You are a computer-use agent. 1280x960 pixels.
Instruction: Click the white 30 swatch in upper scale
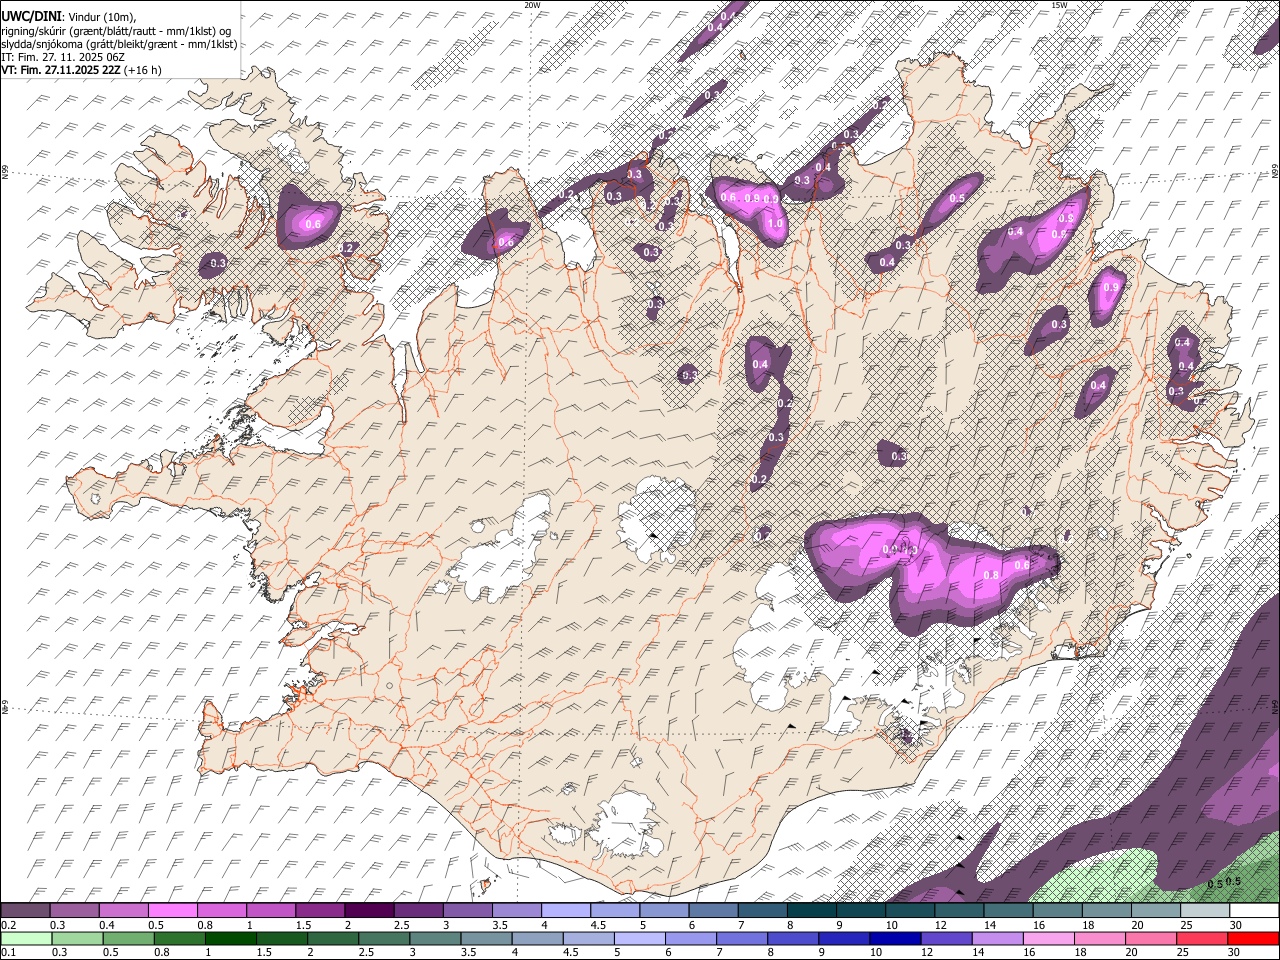click(1253, 911)
